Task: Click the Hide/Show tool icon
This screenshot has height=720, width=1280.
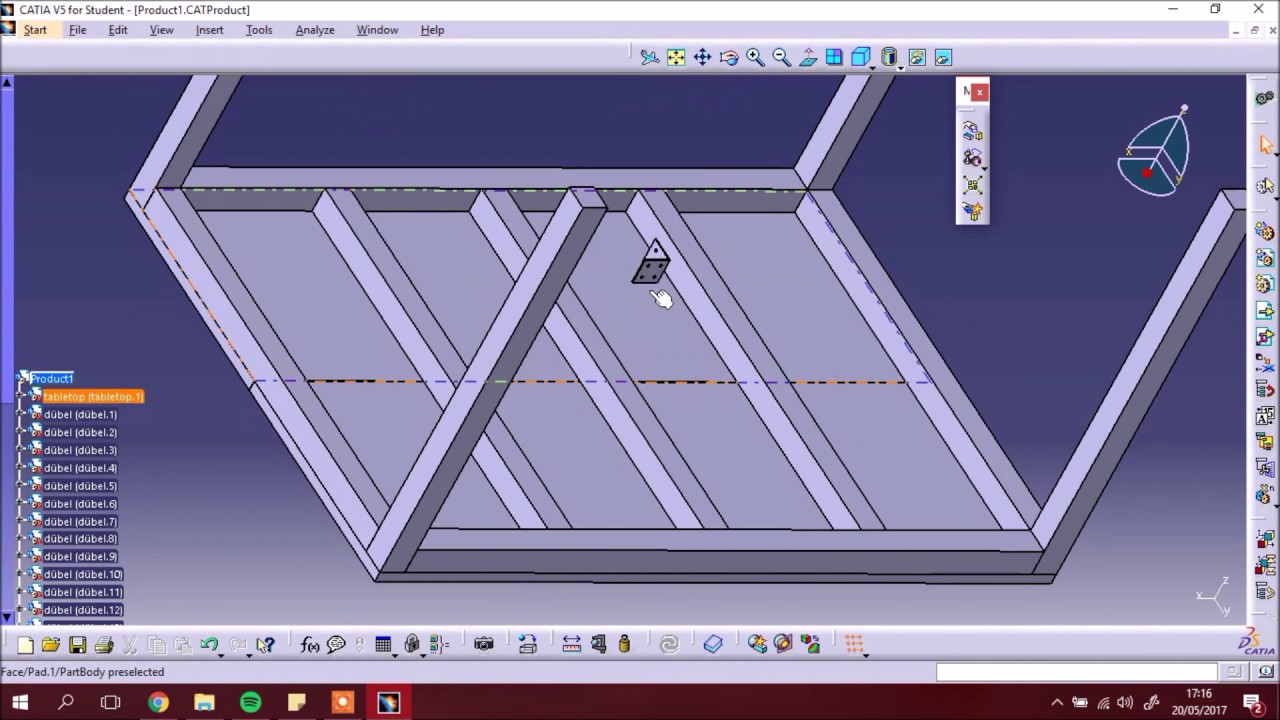Action: pos(917,58)
